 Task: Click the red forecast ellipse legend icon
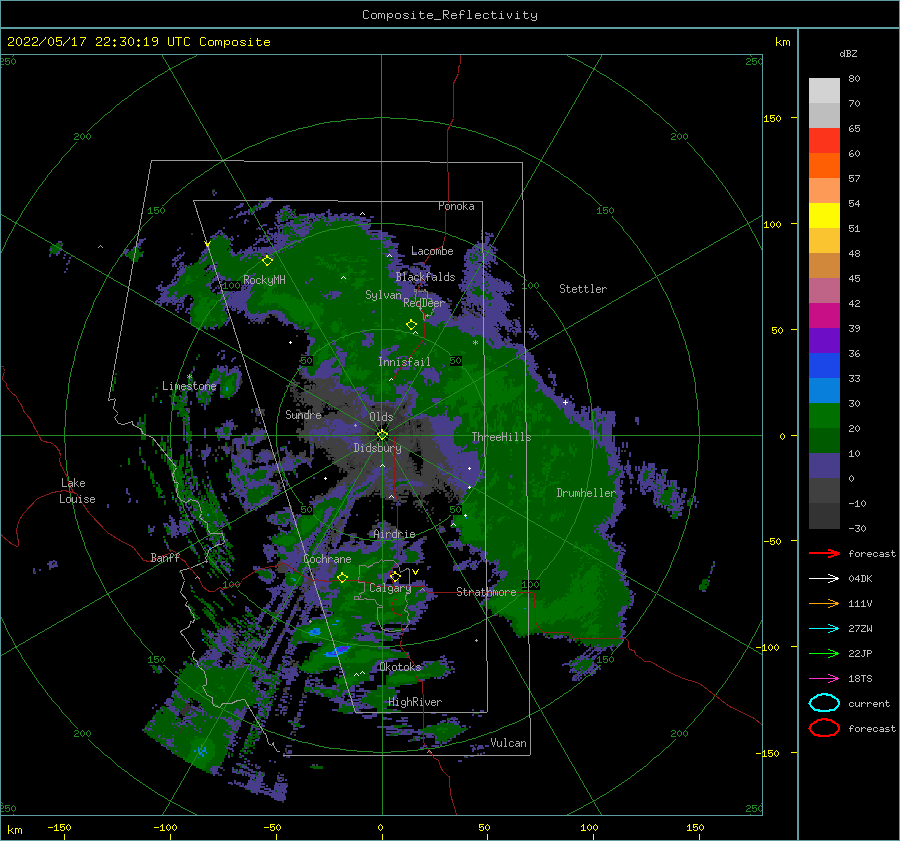click(824, 728)
